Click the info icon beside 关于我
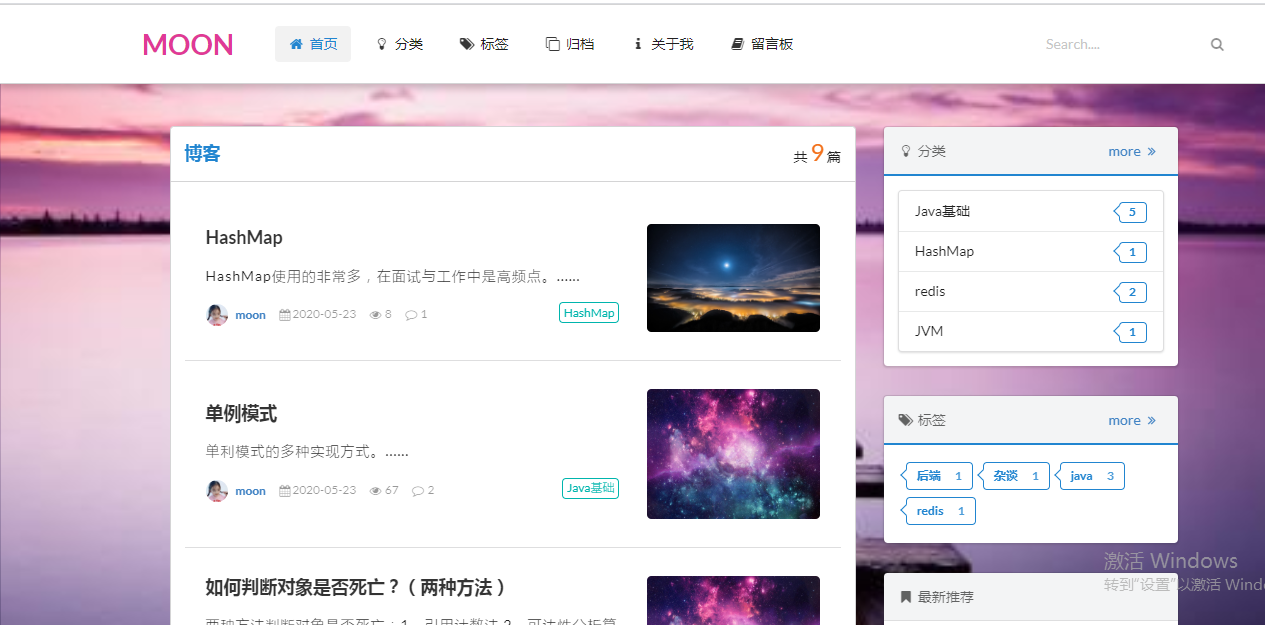1265x625 pixels. (x=638, y=43)
